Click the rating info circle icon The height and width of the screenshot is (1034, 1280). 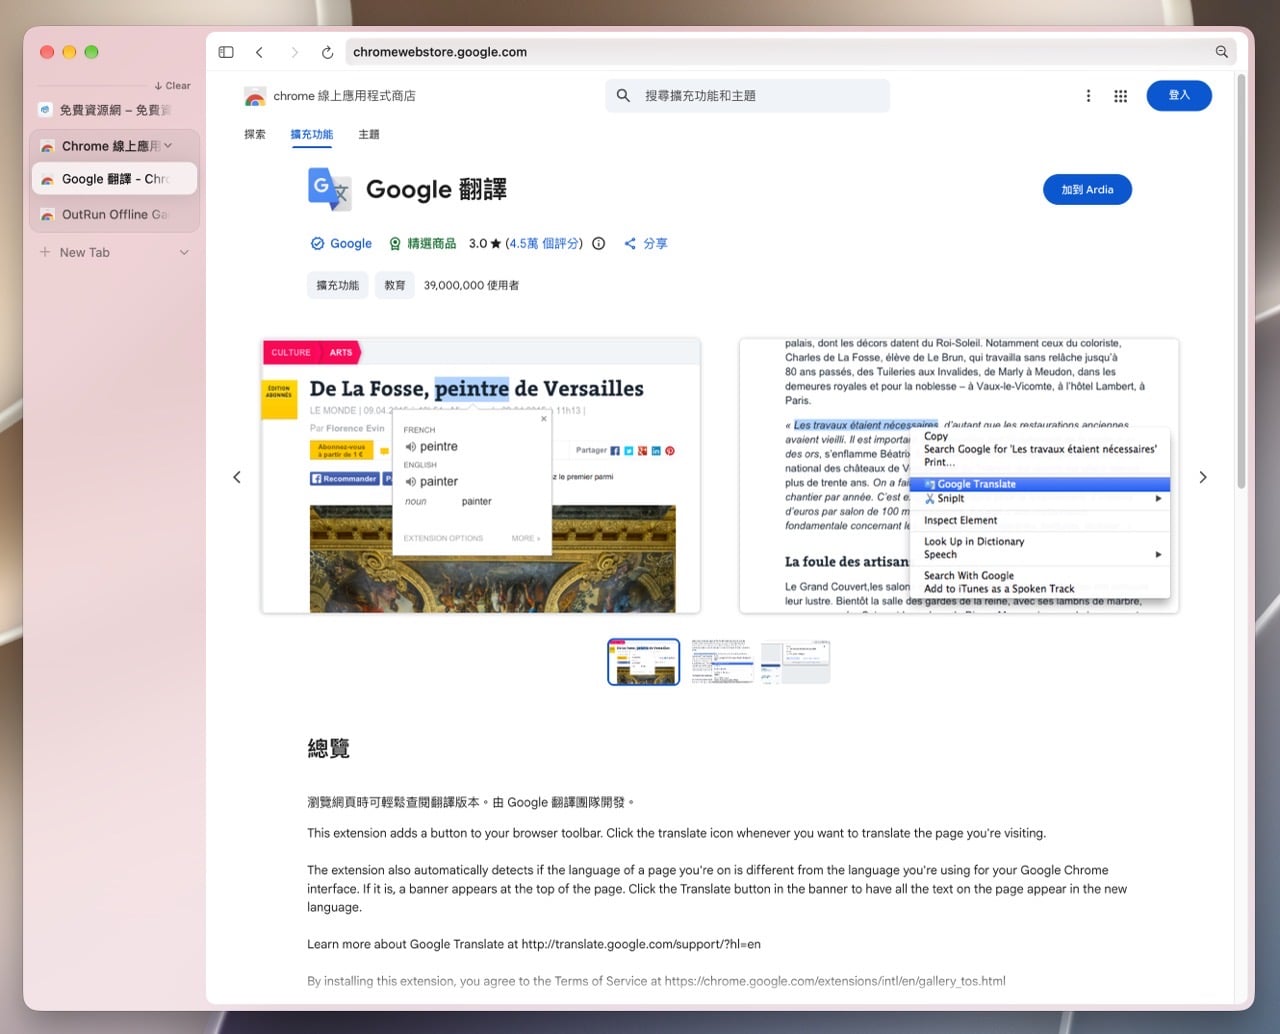click(598, 243)
